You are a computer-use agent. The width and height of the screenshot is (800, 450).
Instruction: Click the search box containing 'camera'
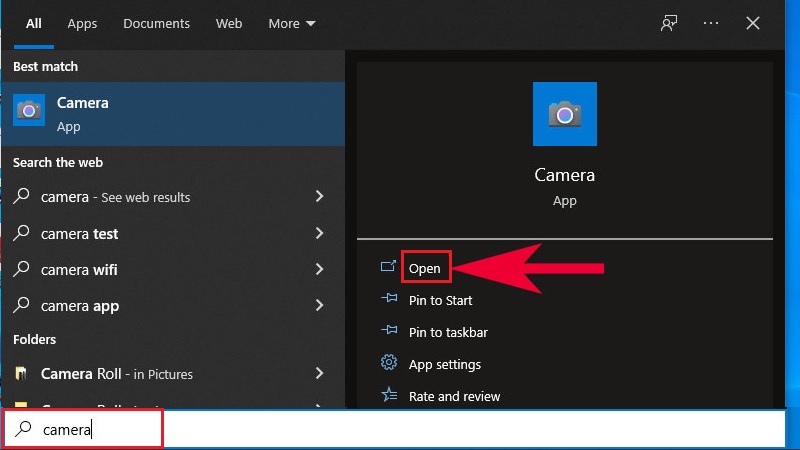tap(394, 429)
